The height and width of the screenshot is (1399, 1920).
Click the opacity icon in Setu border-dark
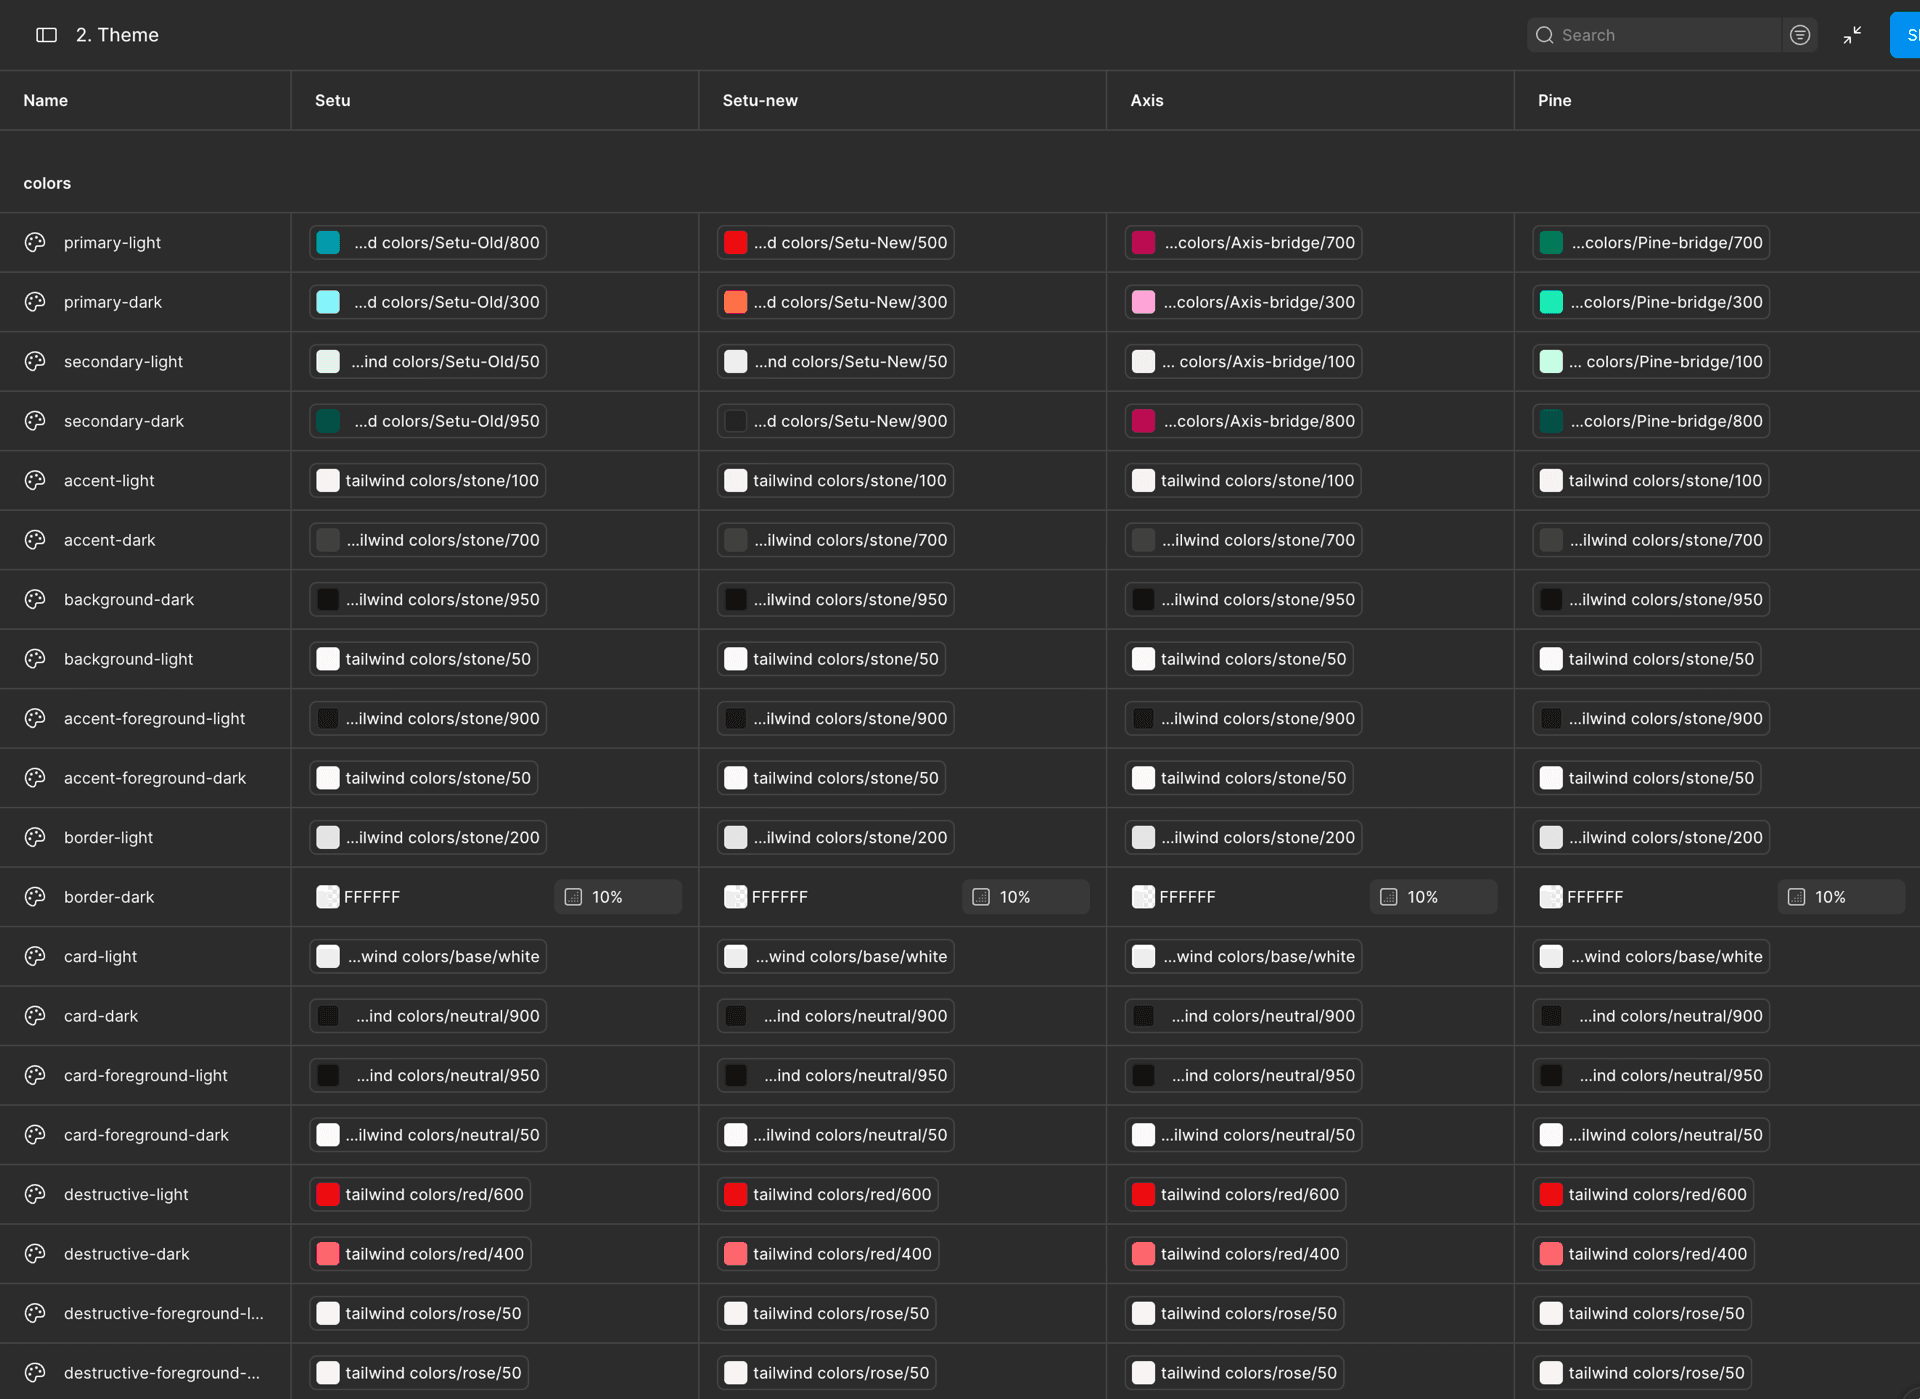573,897
